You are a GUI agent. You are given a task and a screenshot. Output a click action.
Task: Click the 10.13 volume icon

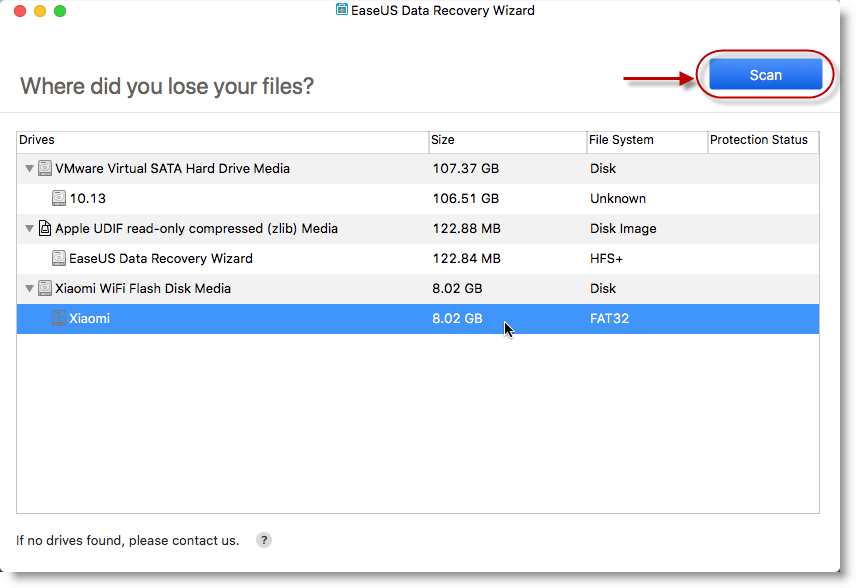click(x=59, y=199)
